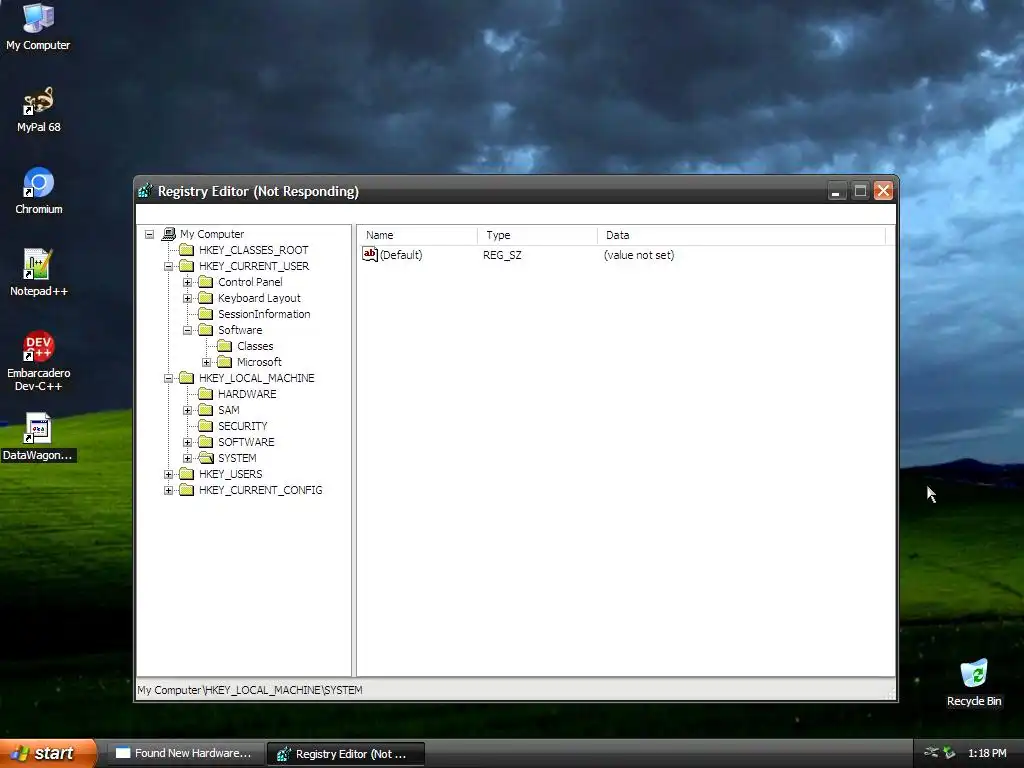
Task: Expand the Keyboard Layout key
Action: pyautogui.click(x=187, y=298)
